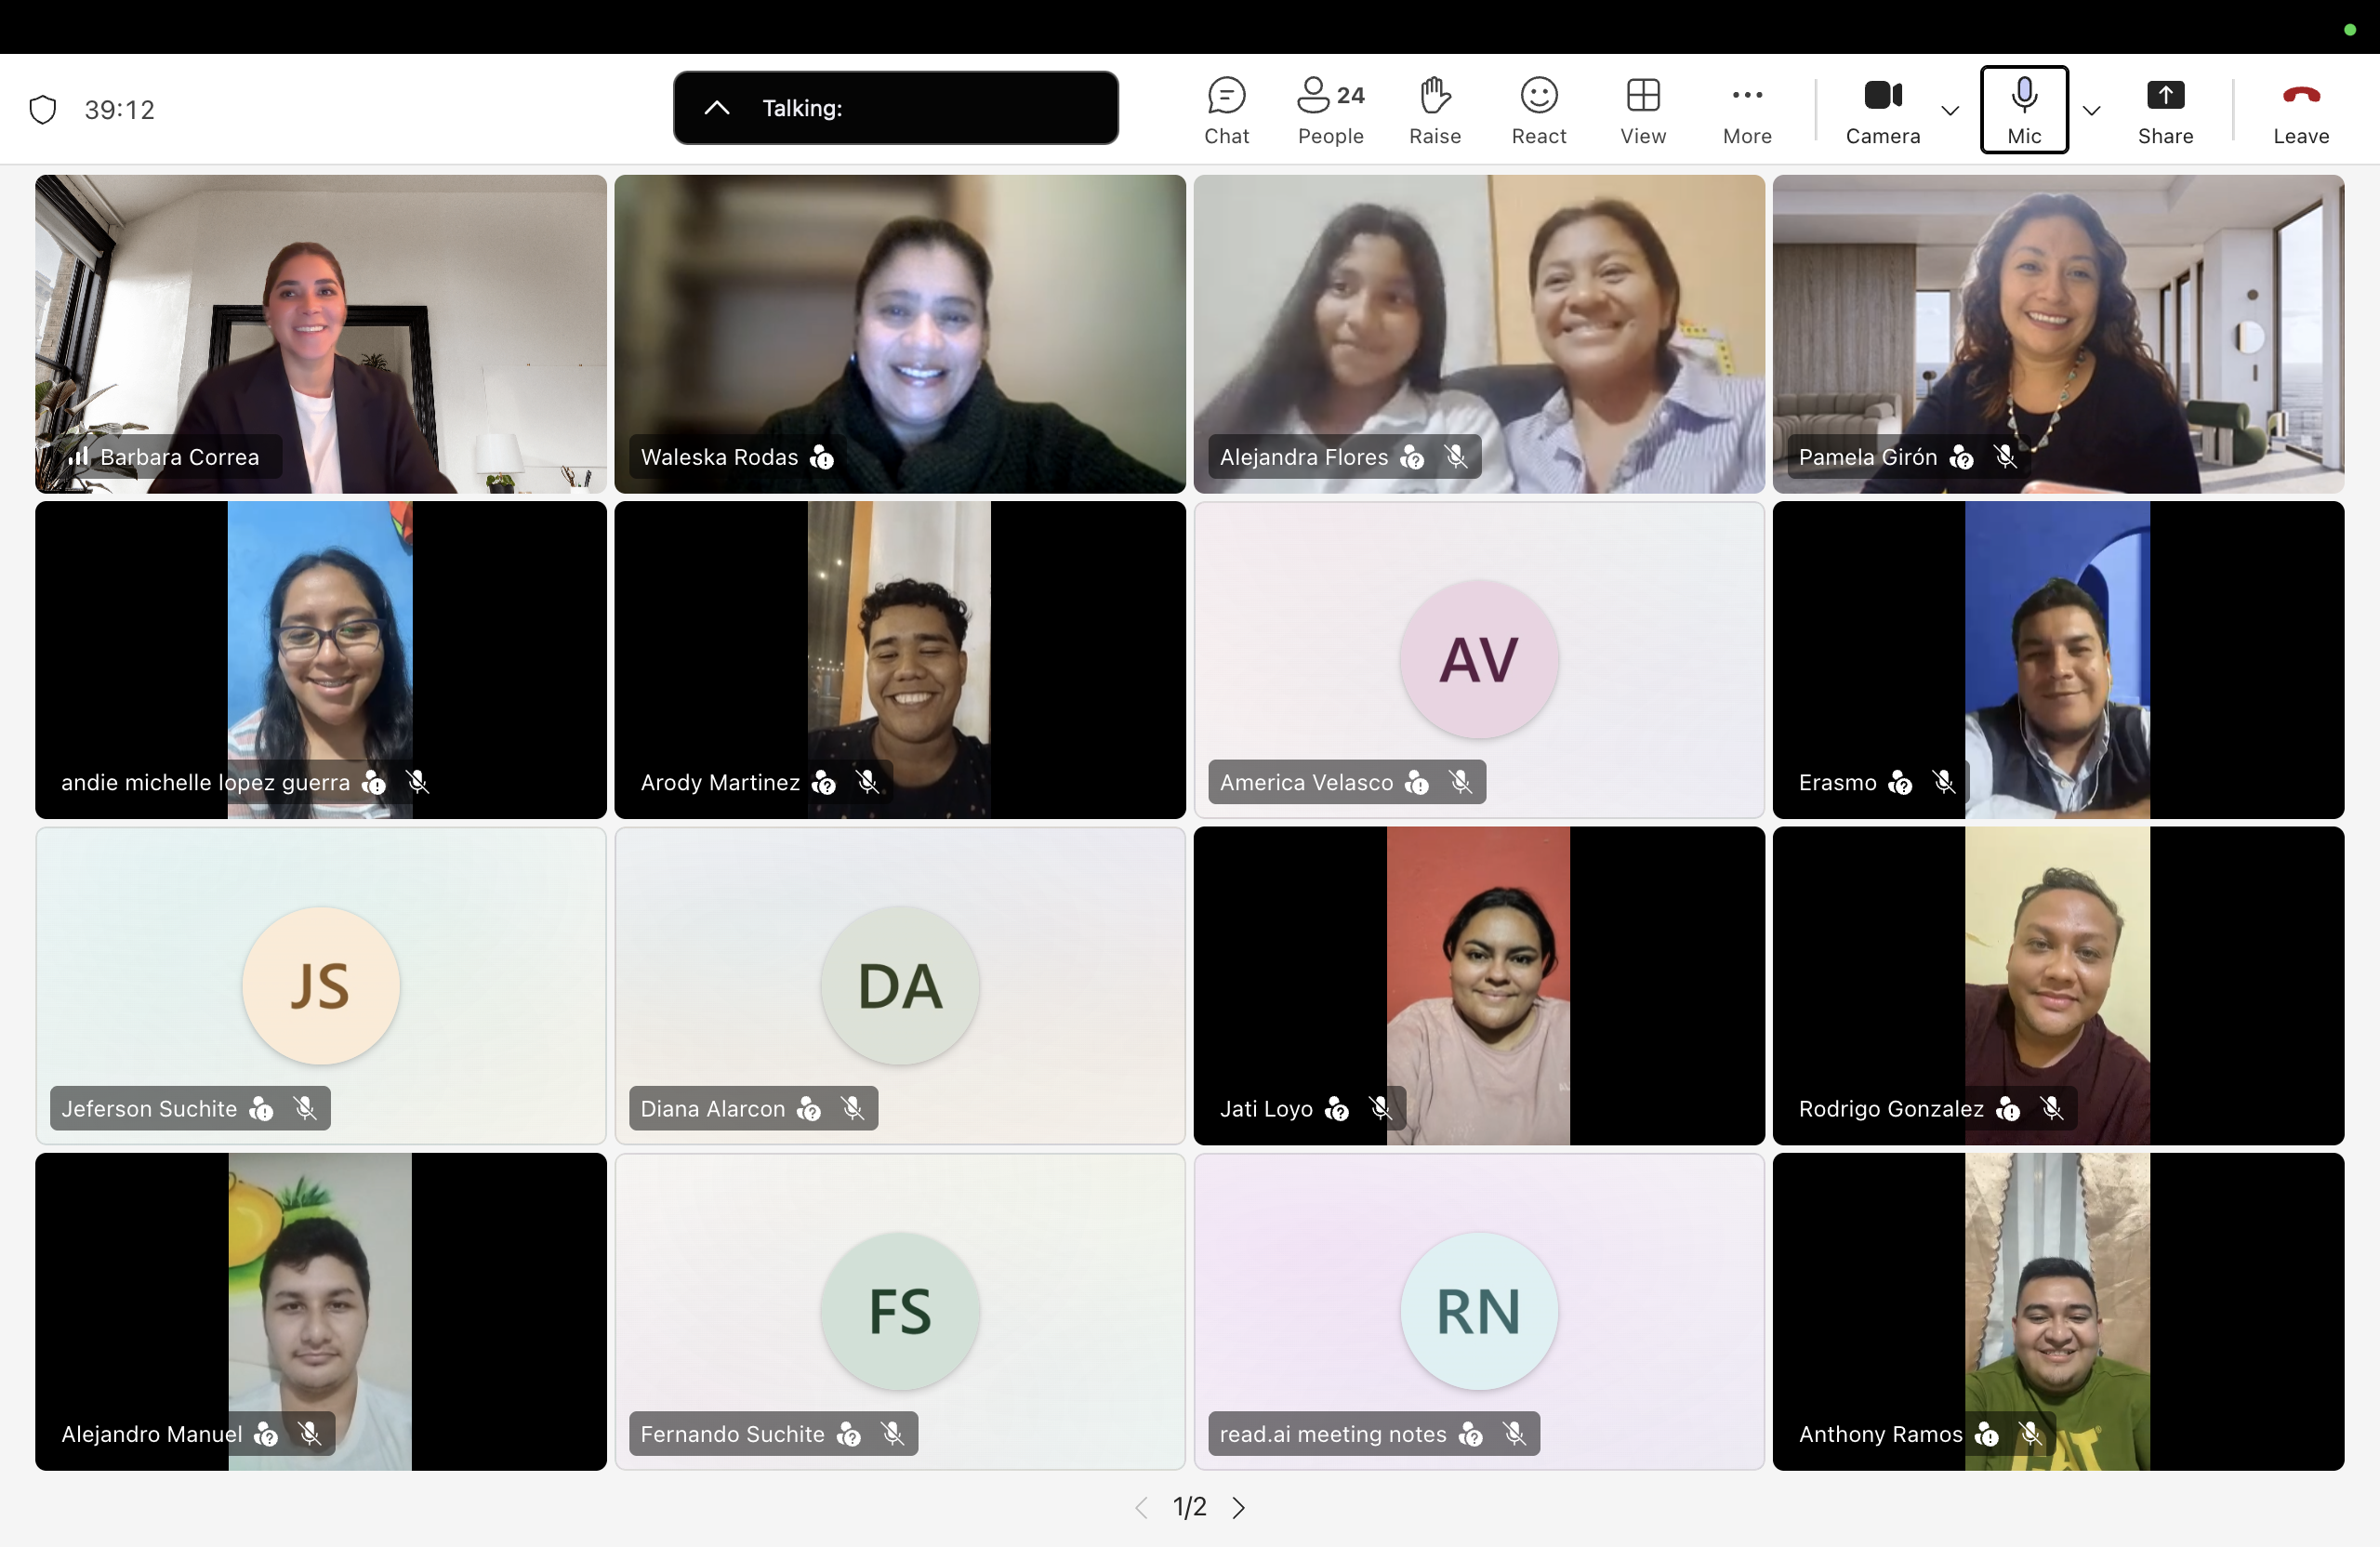This screenshot has width=2380, height=1547.
Task: Change the View layout
Action: [1642, 110]
